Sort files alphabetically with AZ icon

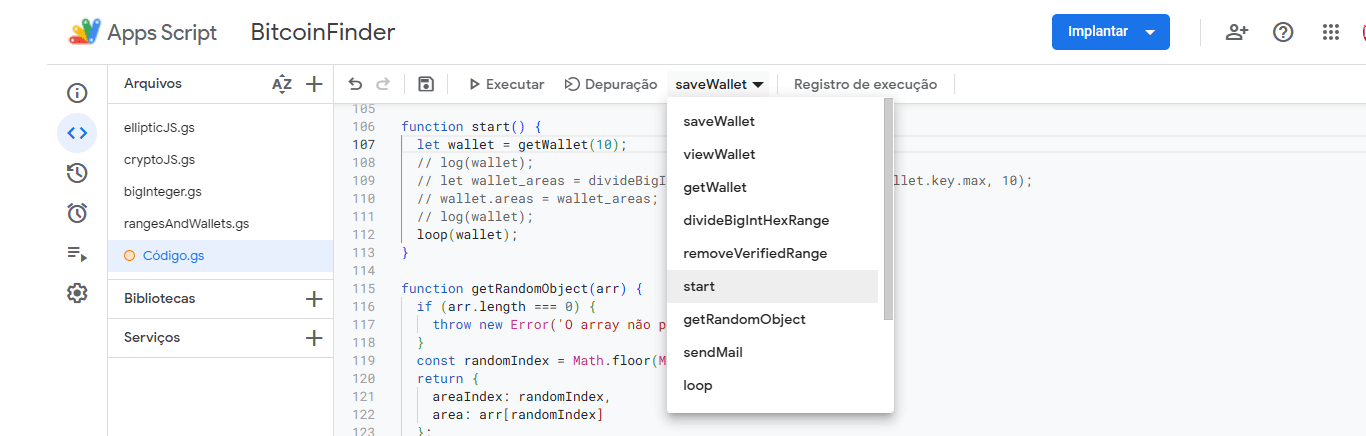(282, 85)
